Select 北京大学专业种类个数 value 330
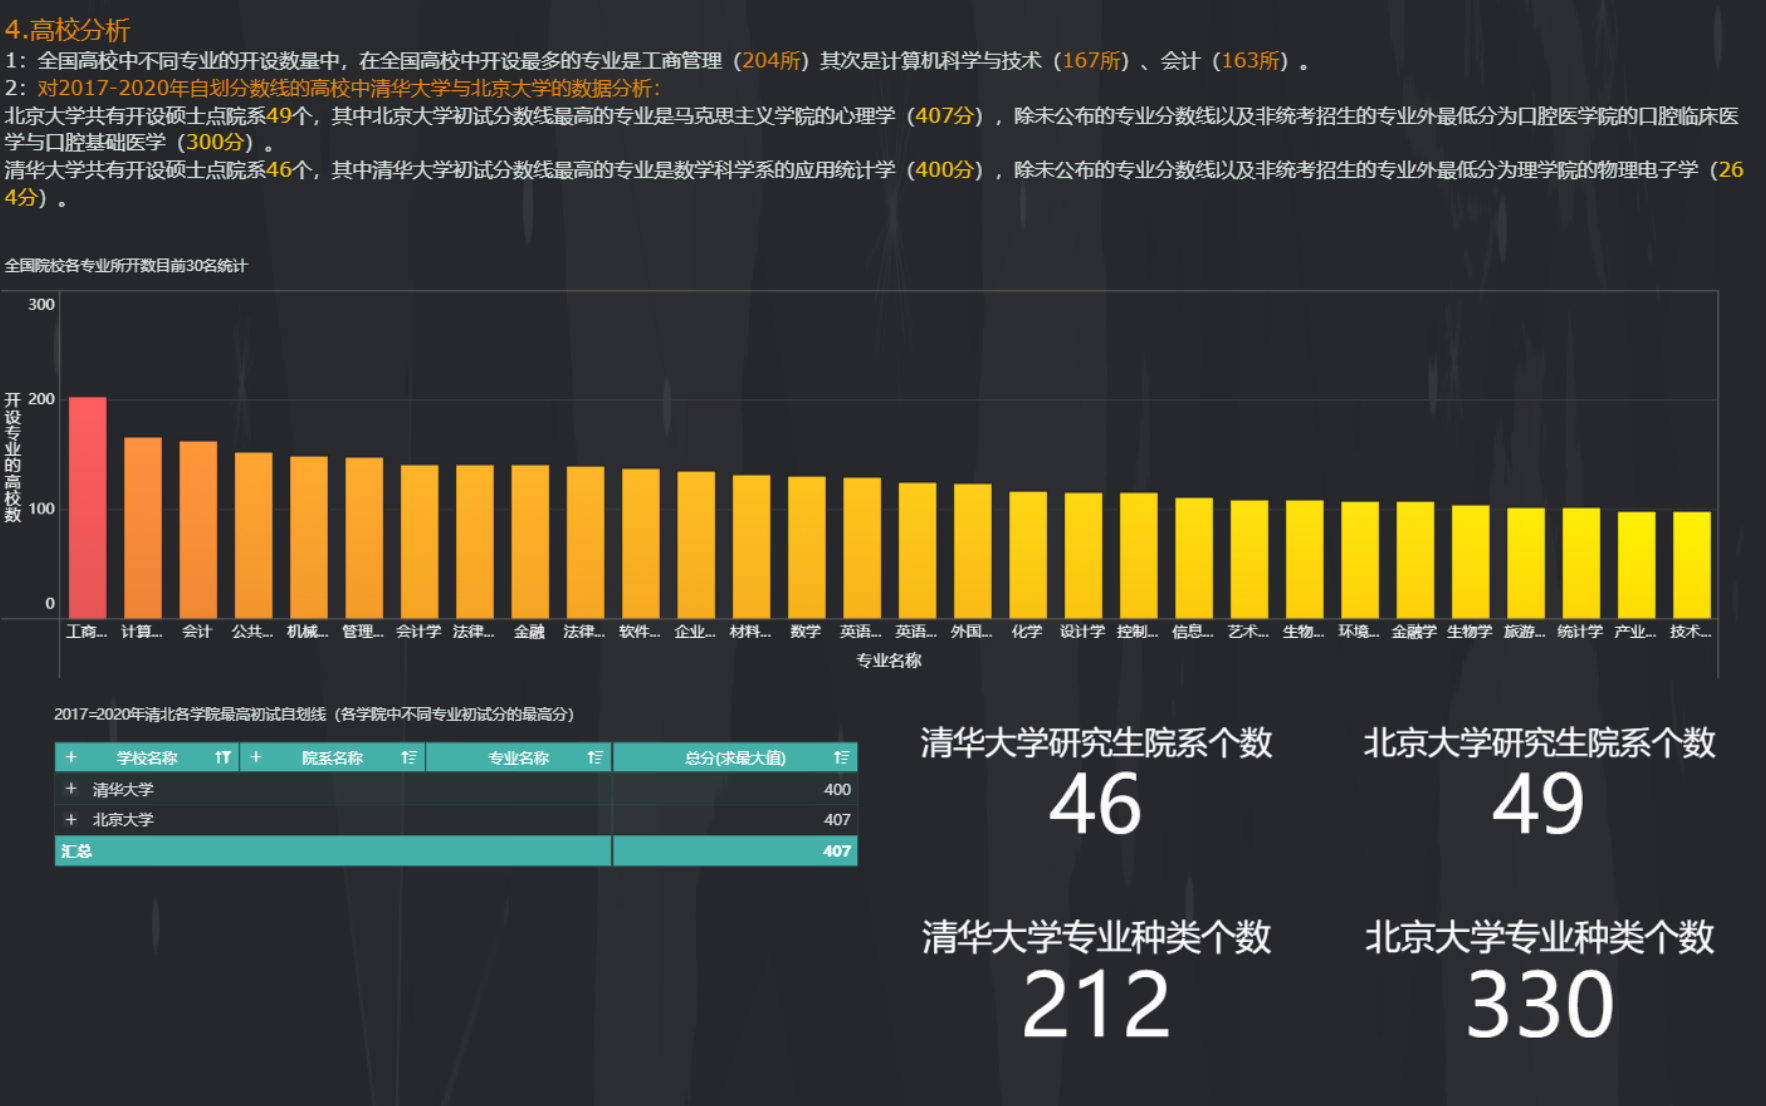Viewport: 1766px width, 1106px height. click(1538, 1005)
